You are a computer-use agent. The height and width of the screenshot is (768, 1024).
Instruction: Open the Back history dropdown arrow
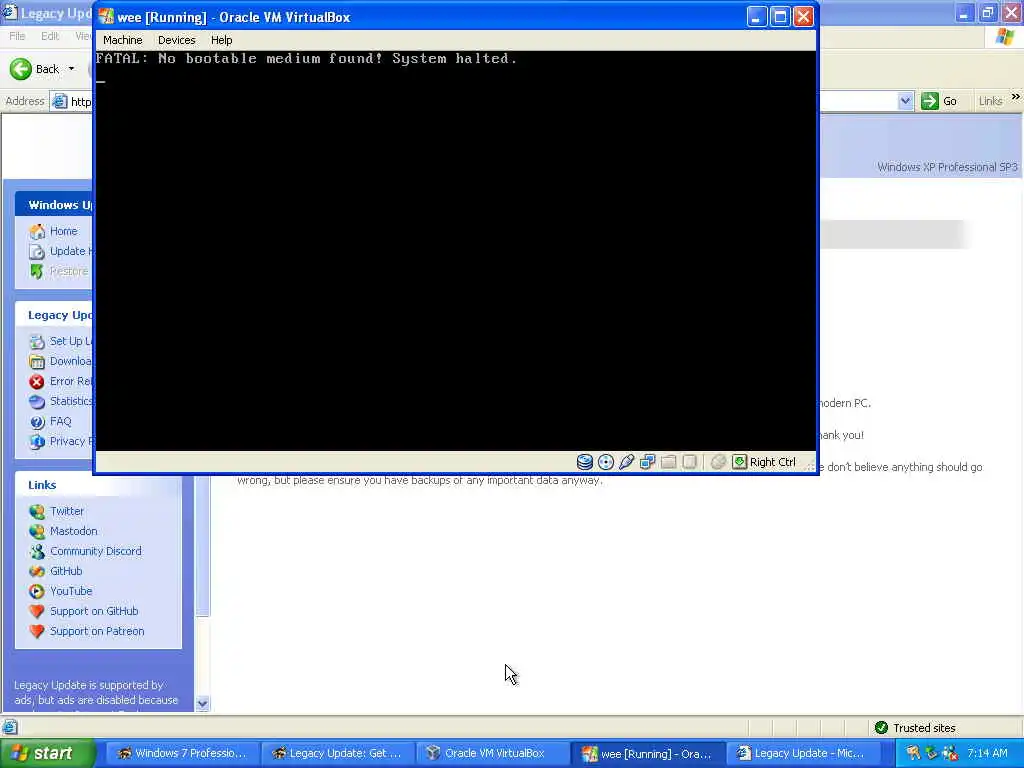tap(71, 69)
